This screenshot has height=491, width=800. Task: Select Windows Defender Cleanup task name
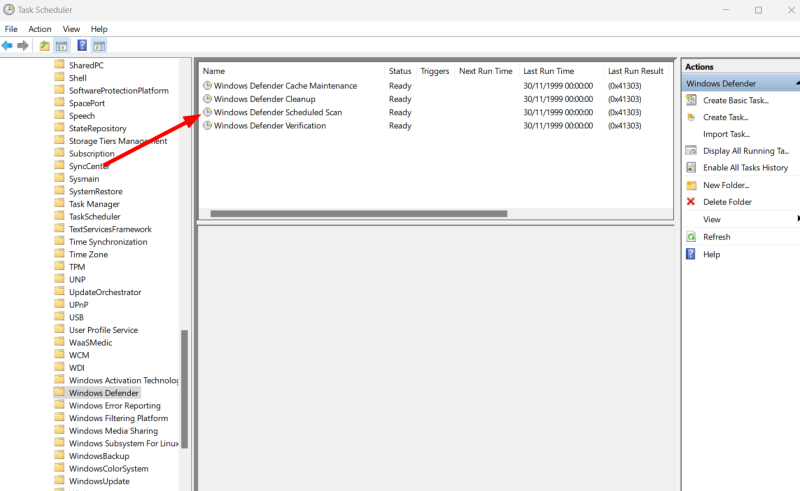point(264,99)
